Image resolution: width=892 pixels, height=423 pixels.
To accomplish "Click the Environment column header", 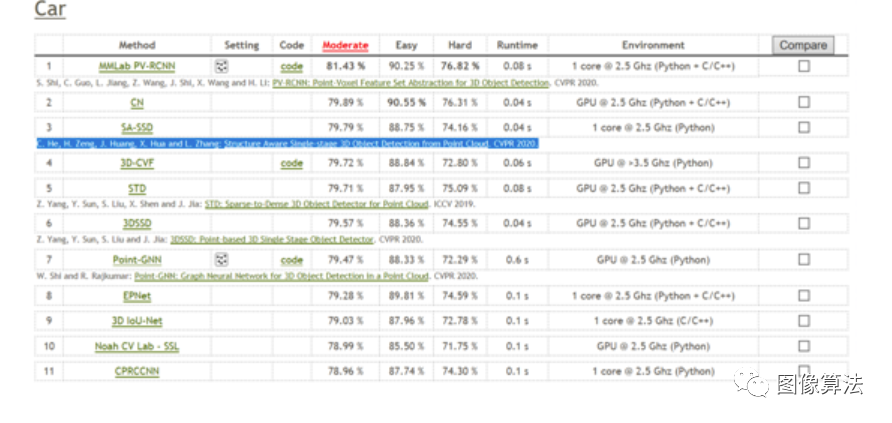I will tap(653, 45).
